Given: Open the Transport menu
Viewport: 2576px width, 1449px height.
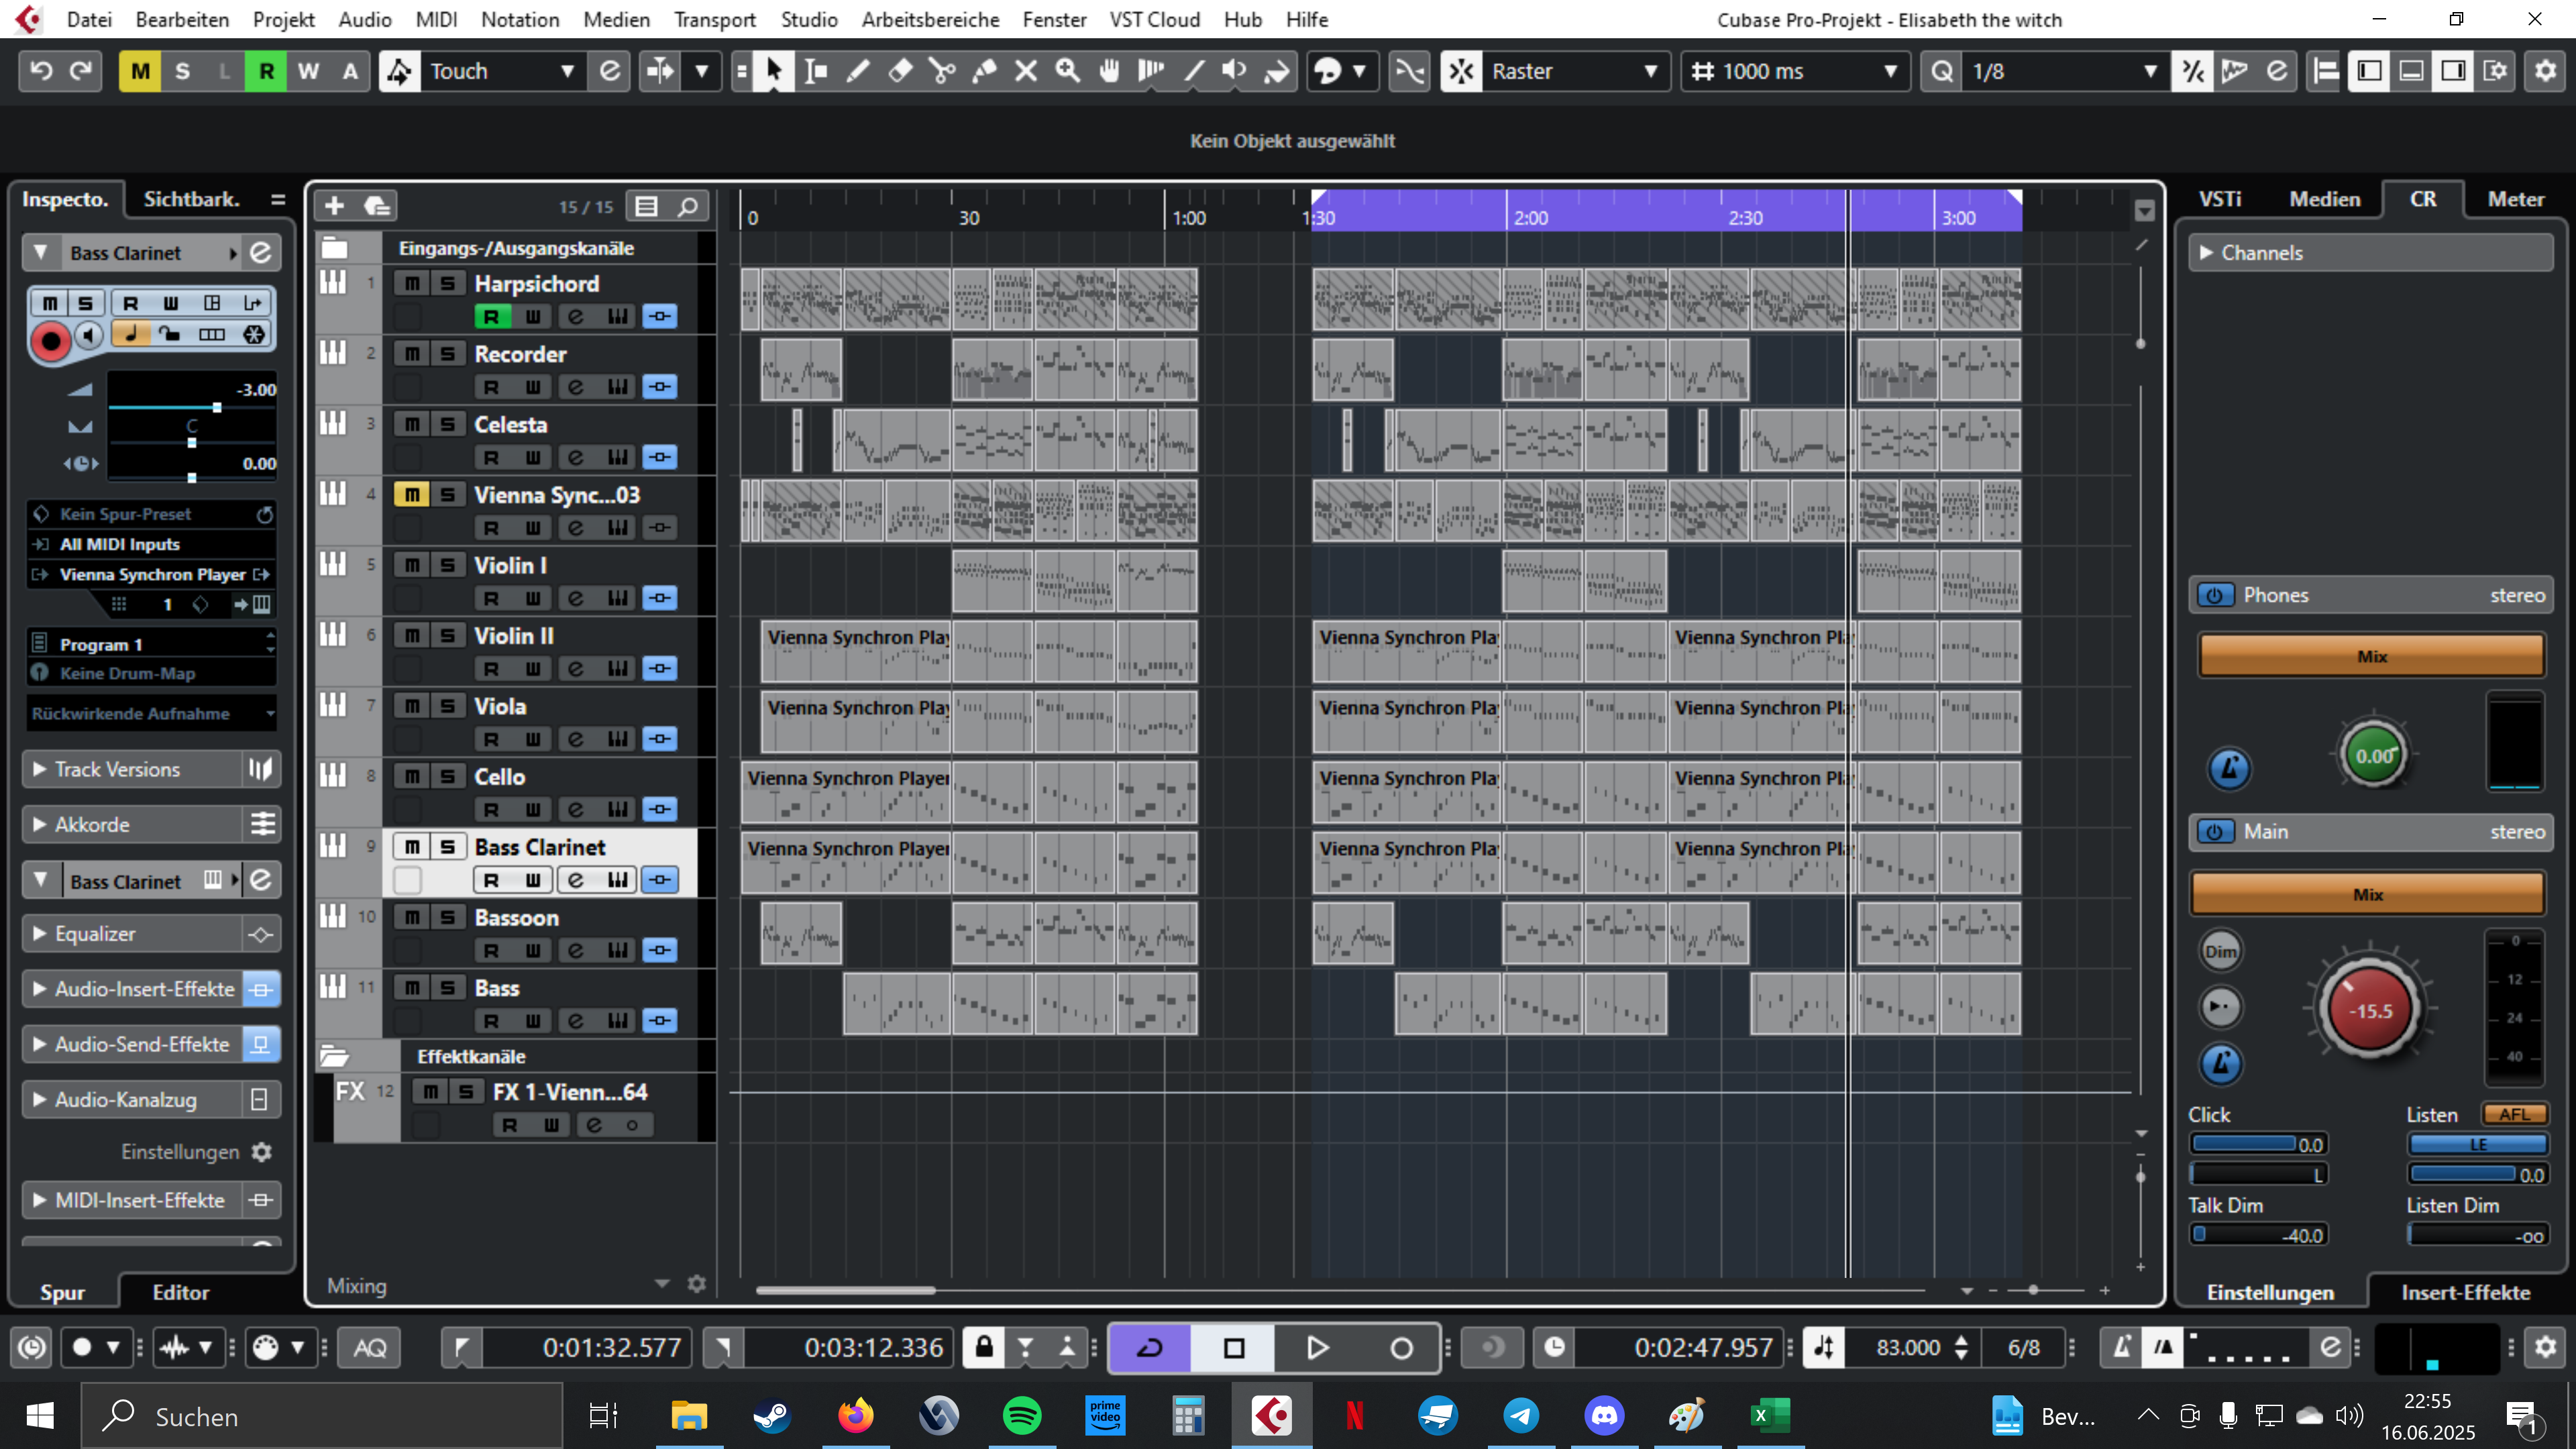Looking at the screenshot, I should 714,19.
